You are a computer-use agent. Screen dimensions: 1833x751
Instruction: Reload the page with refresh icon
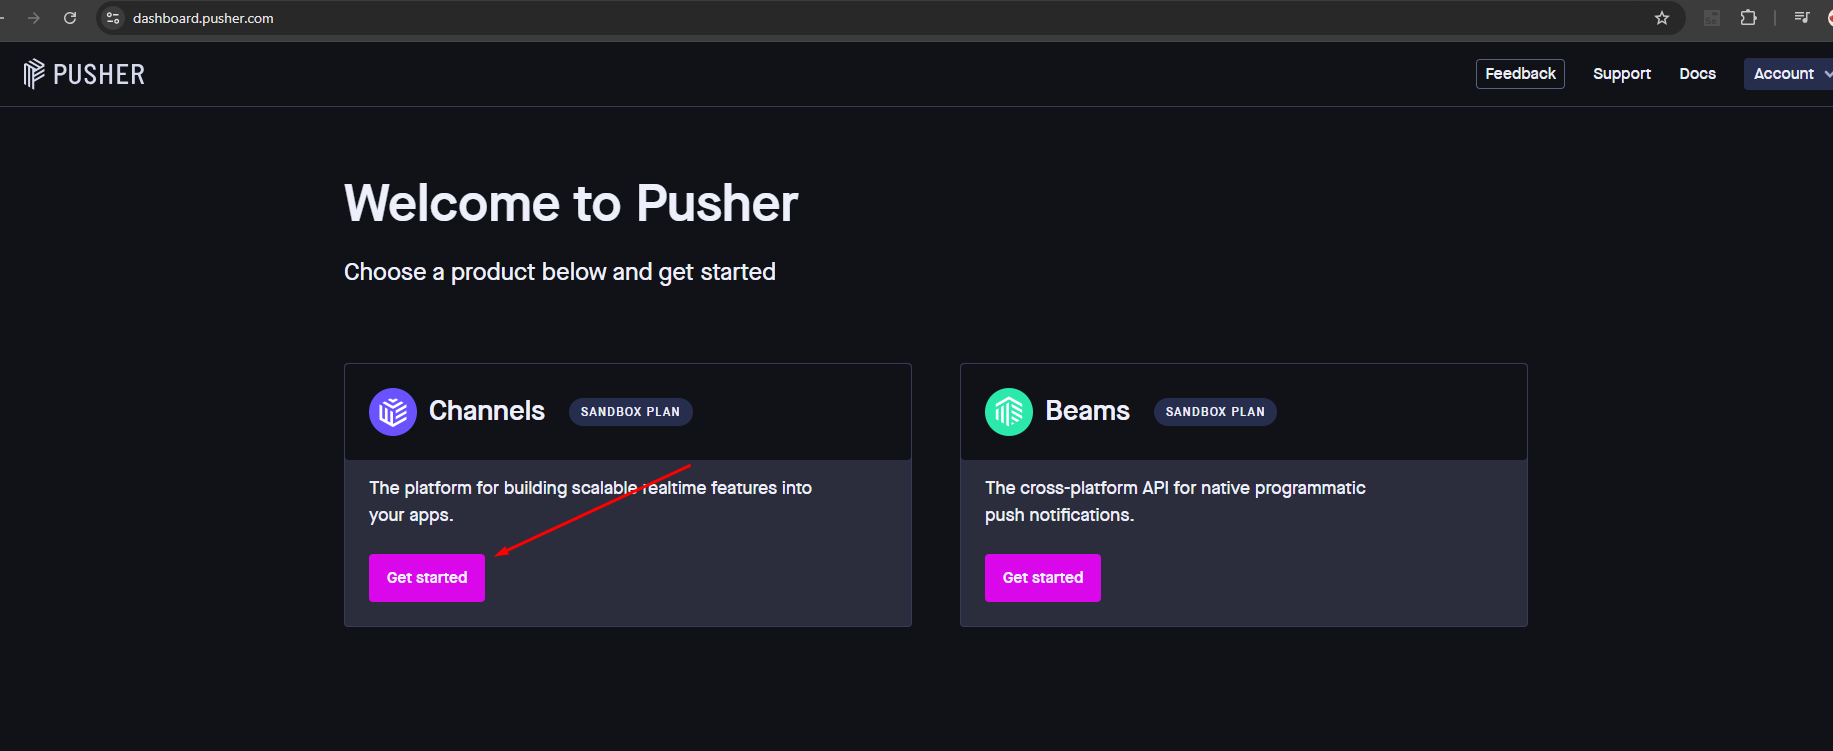pos(70,18)
